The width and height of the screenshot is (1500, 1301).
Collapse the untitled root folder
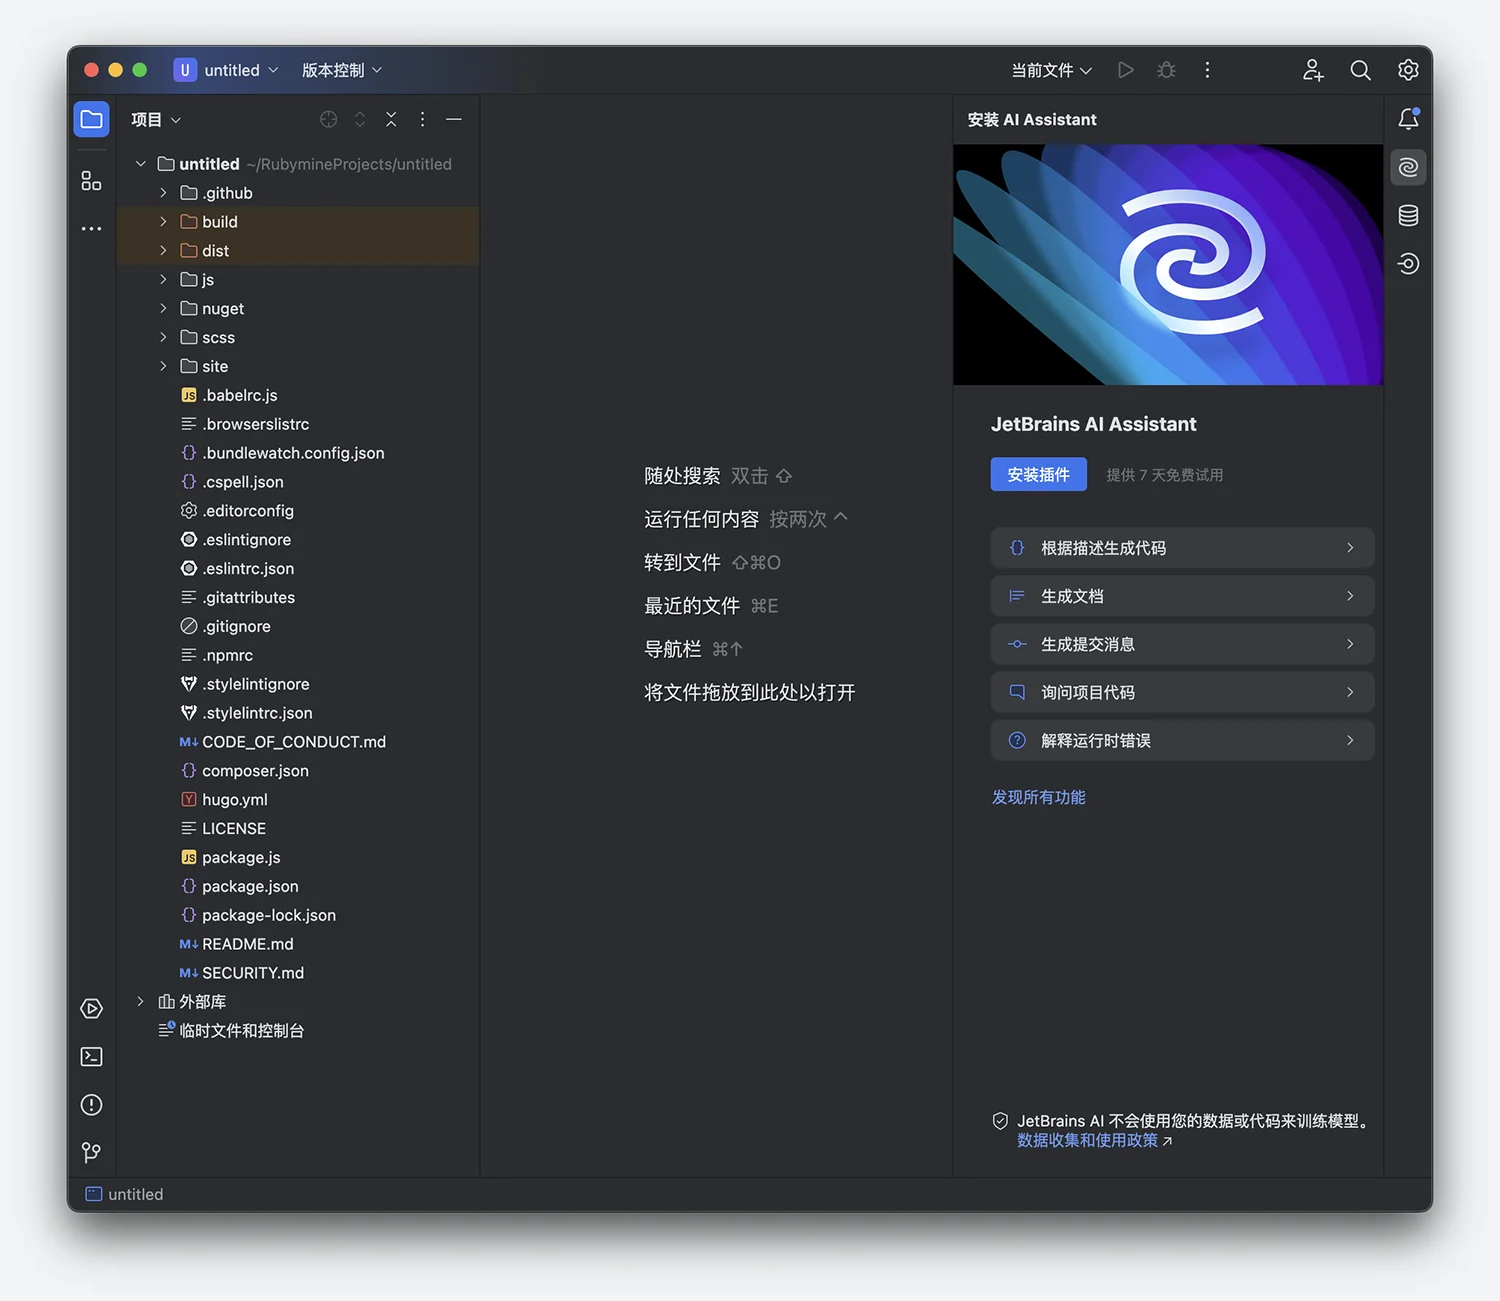tap(141, 164)
